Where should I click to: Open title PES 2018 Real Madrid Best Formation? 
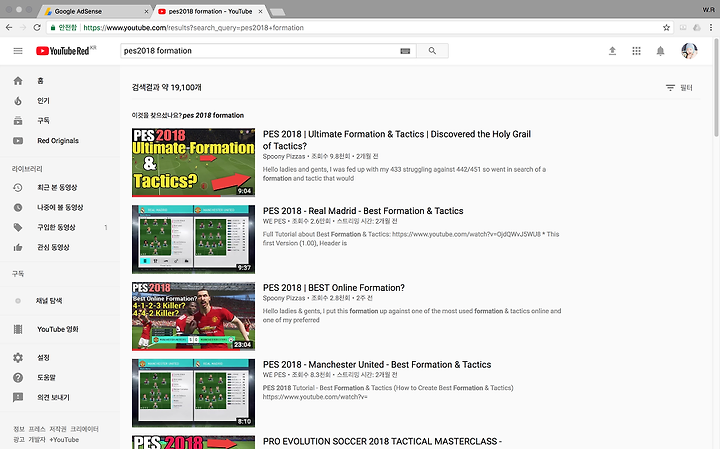[x=363, y=211]
